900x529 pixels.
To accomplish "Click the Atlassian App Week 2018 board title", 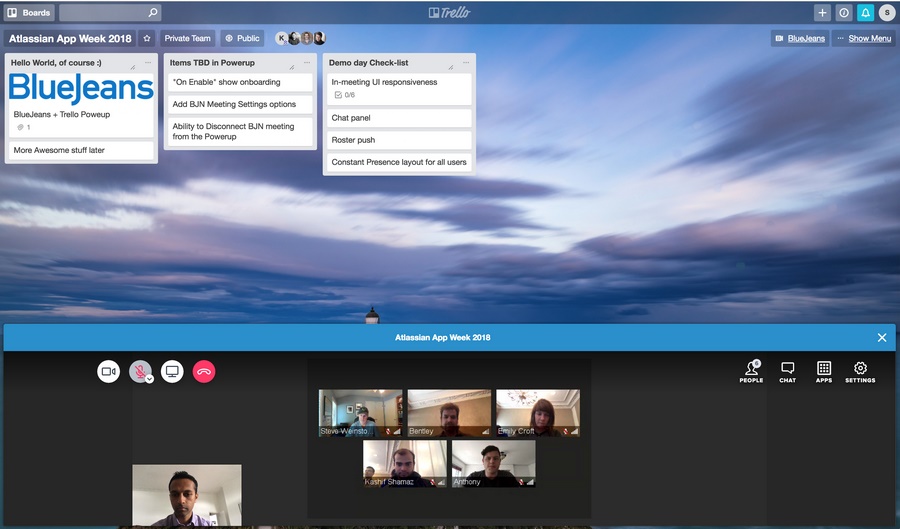I will coord(70,38).
